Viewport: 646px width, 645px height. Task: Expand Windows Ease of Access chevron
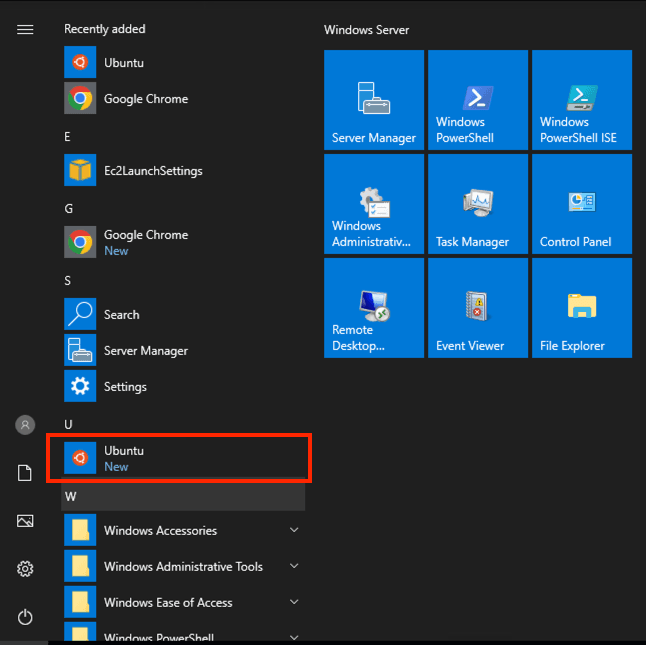[294, 602]
